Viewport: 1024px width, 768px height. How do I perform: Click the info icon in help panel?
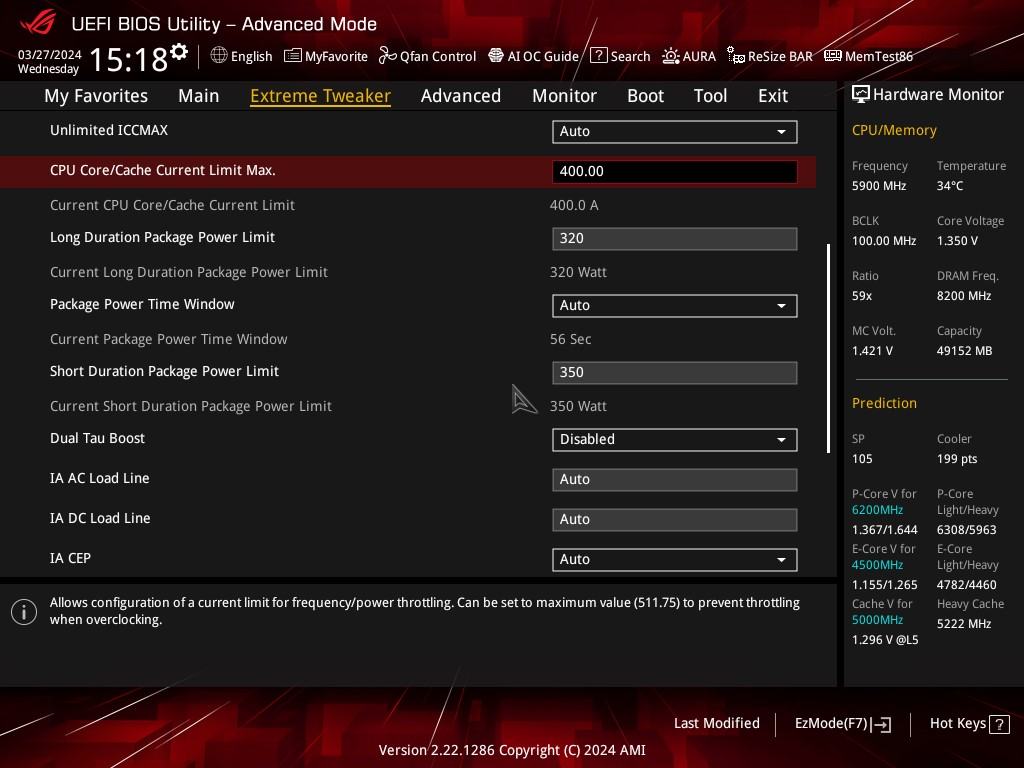pyautogui.click(x=24, y=612)
